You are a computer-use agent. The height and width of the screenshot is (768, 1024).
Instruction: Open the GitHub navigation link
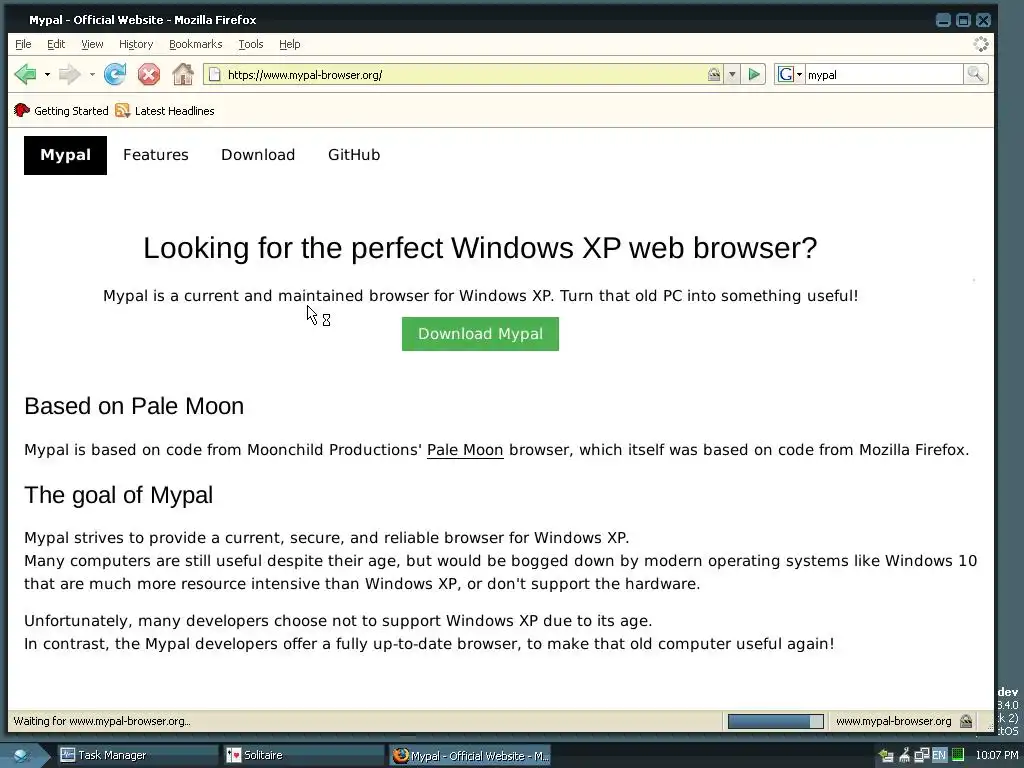(354, 155)
